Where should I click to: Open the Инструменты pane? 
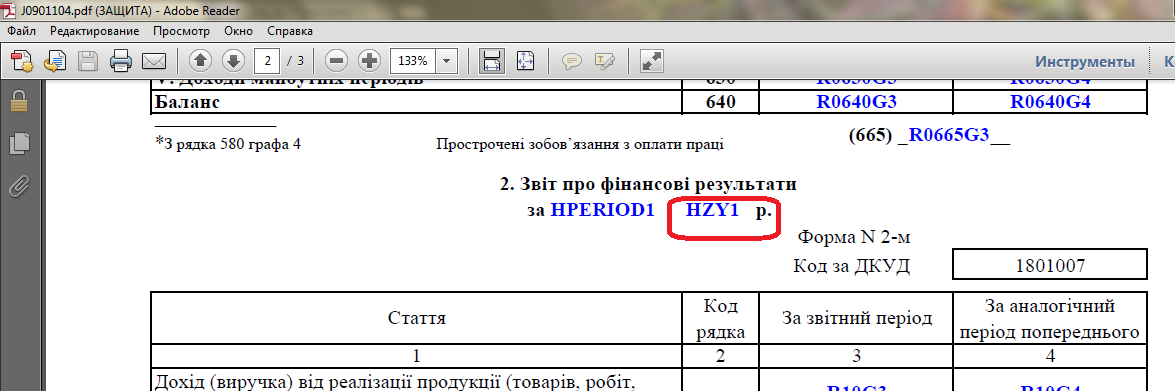(1085, 61)
